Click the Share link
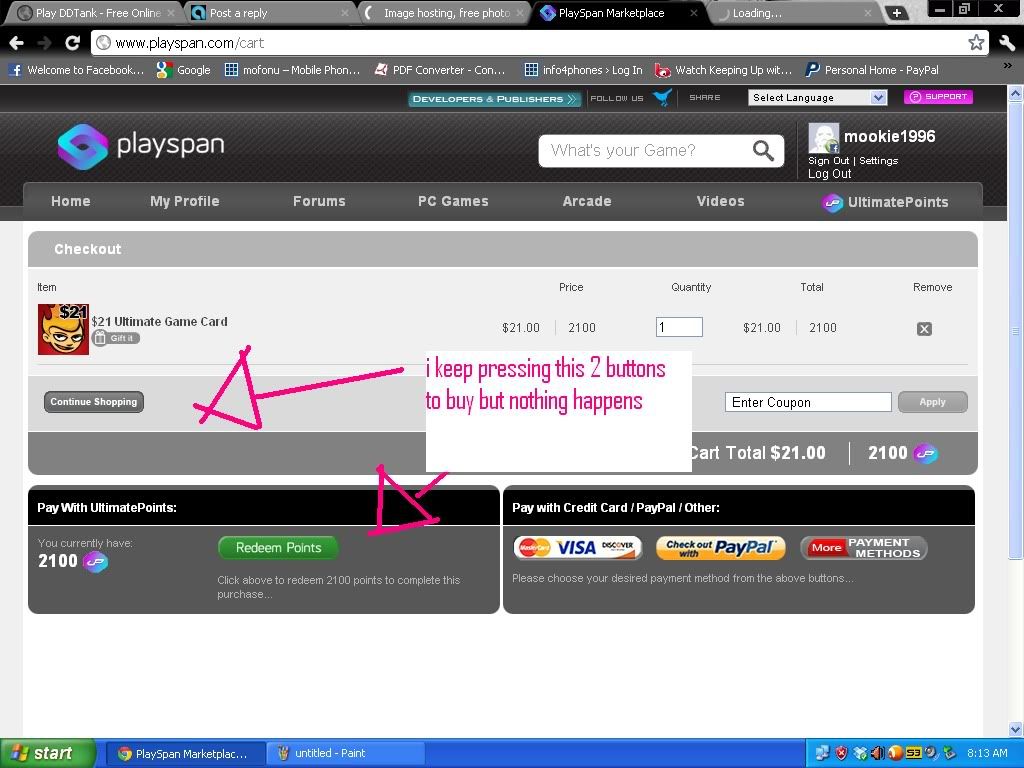The height and width of the screenshot is (768, 1024). coord(705,97)
